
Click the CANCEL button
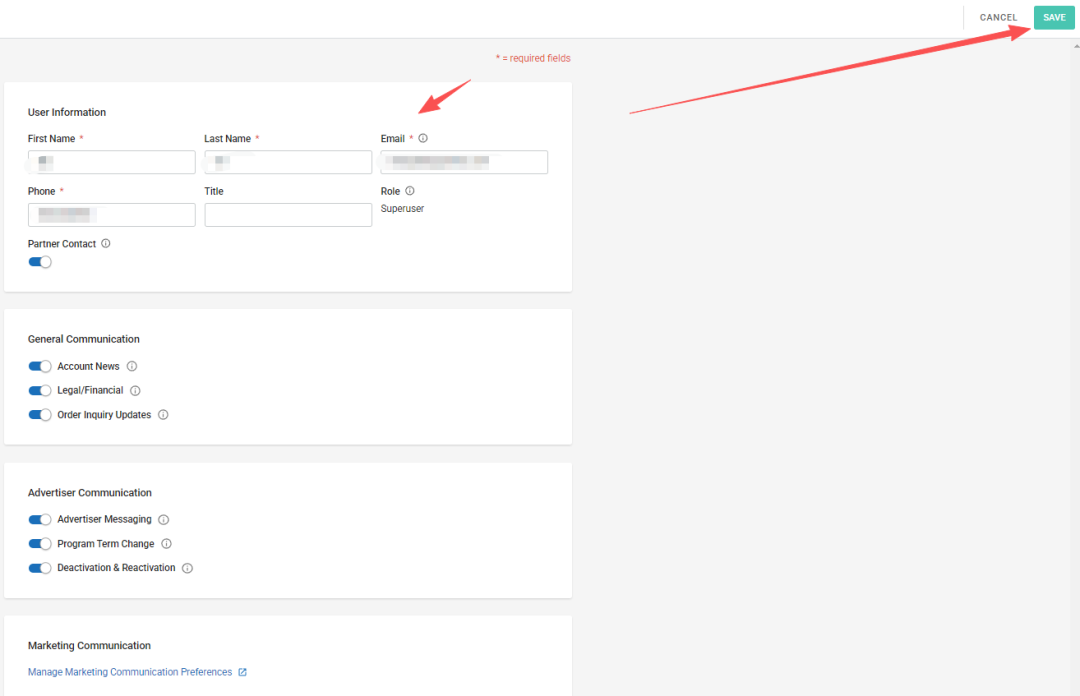998,17
